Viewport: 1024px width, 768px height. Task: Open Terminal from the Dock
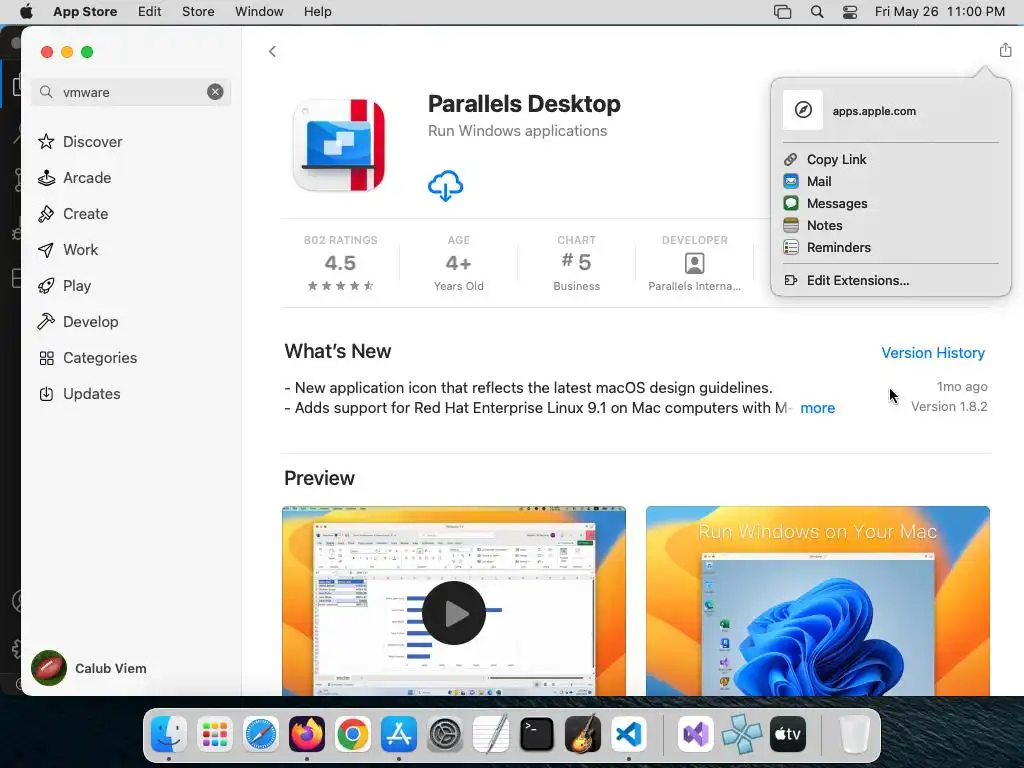coord(537,734)
